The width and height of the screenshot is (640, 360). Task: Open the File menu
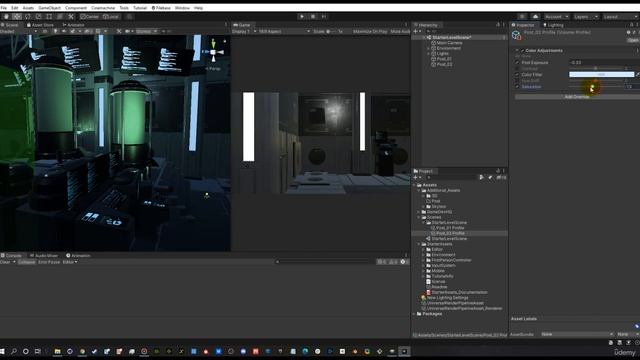click(4, 8)
